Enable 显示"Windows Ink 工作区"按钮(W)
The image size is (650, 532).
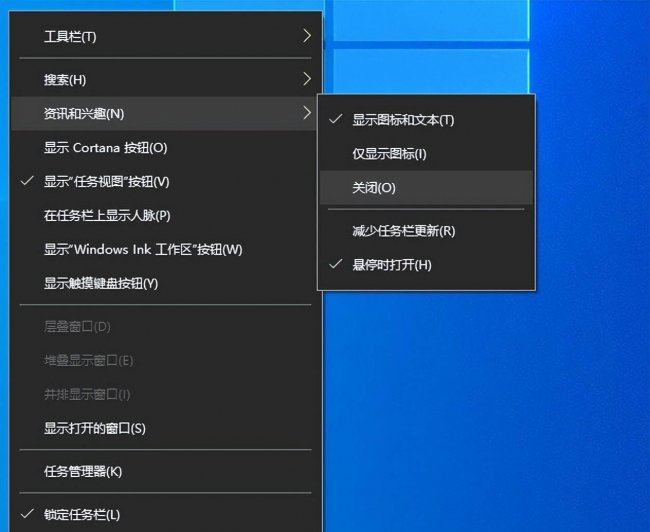pos(165,250)
